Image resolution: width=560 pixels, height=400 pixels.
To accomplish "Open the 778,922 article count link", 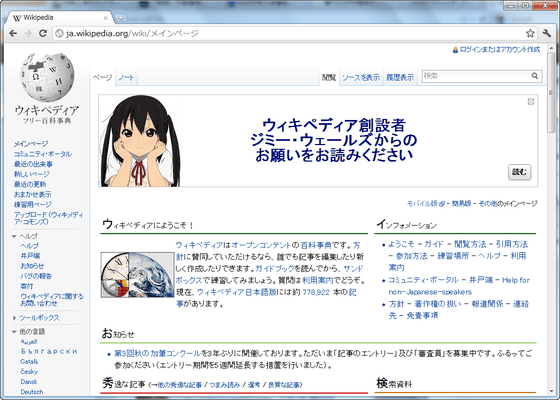I will tap(316, 292).
